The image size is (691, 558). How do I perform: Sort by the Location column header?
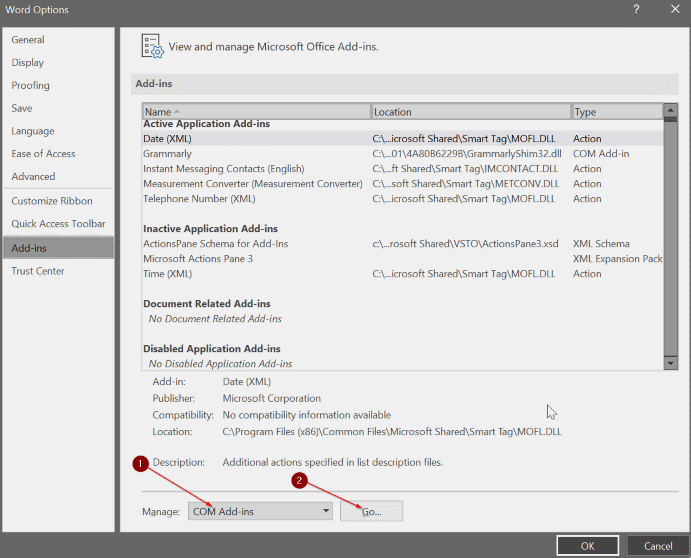[470, 112]
